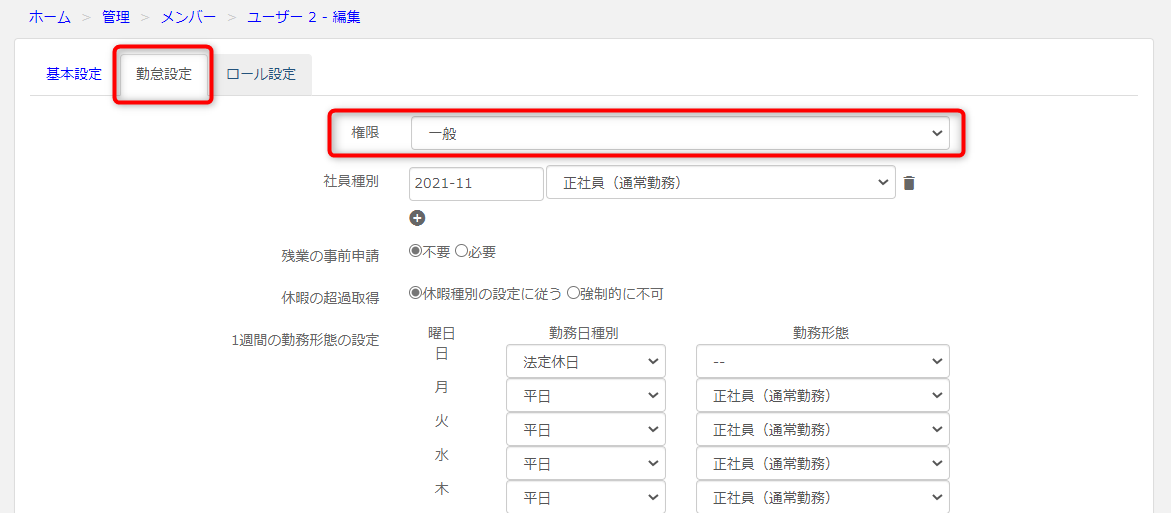Go to ホーム breadcrumb link
1171x513 pixels.
(x=50, y=17)
